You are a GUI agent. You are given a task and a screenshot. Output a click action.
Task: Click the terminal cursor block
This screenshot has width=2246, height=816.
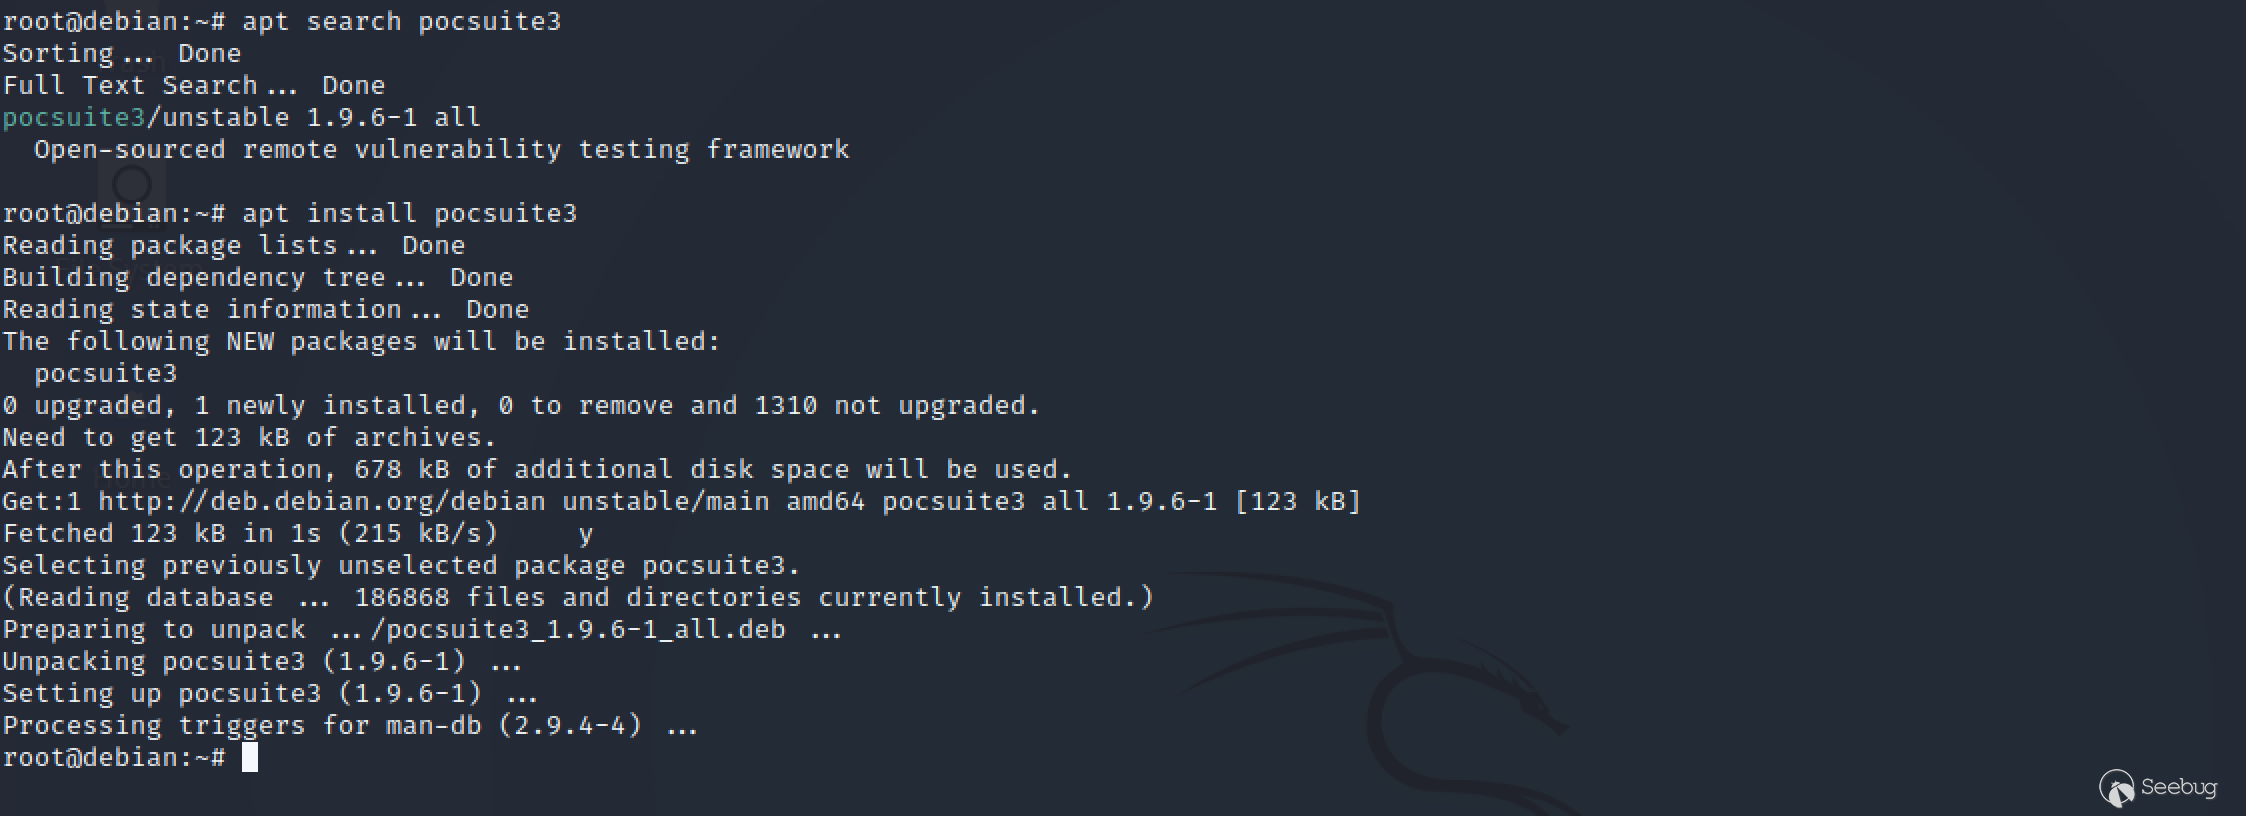click(x=250, y=758)
